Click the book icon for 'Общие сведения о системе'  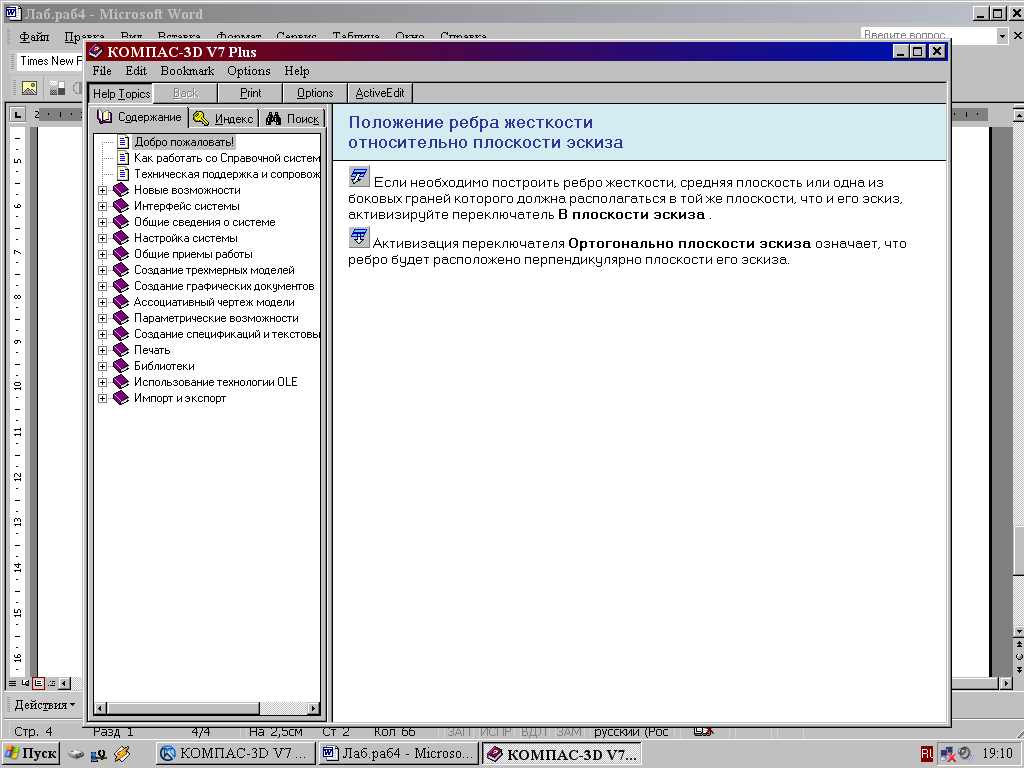click(121, 222)
